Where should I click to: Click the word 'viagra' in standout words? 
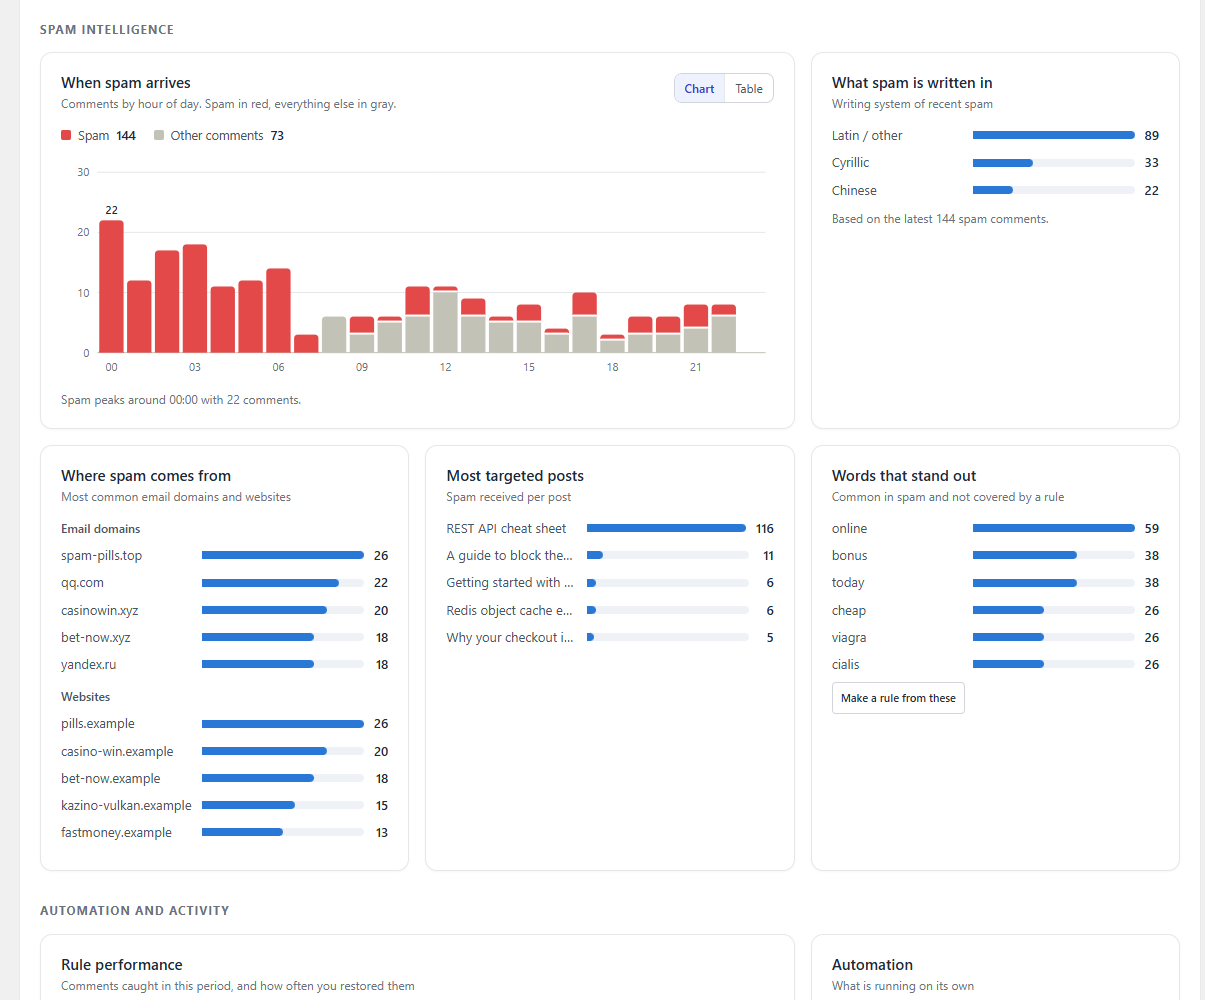click(849, 637)
